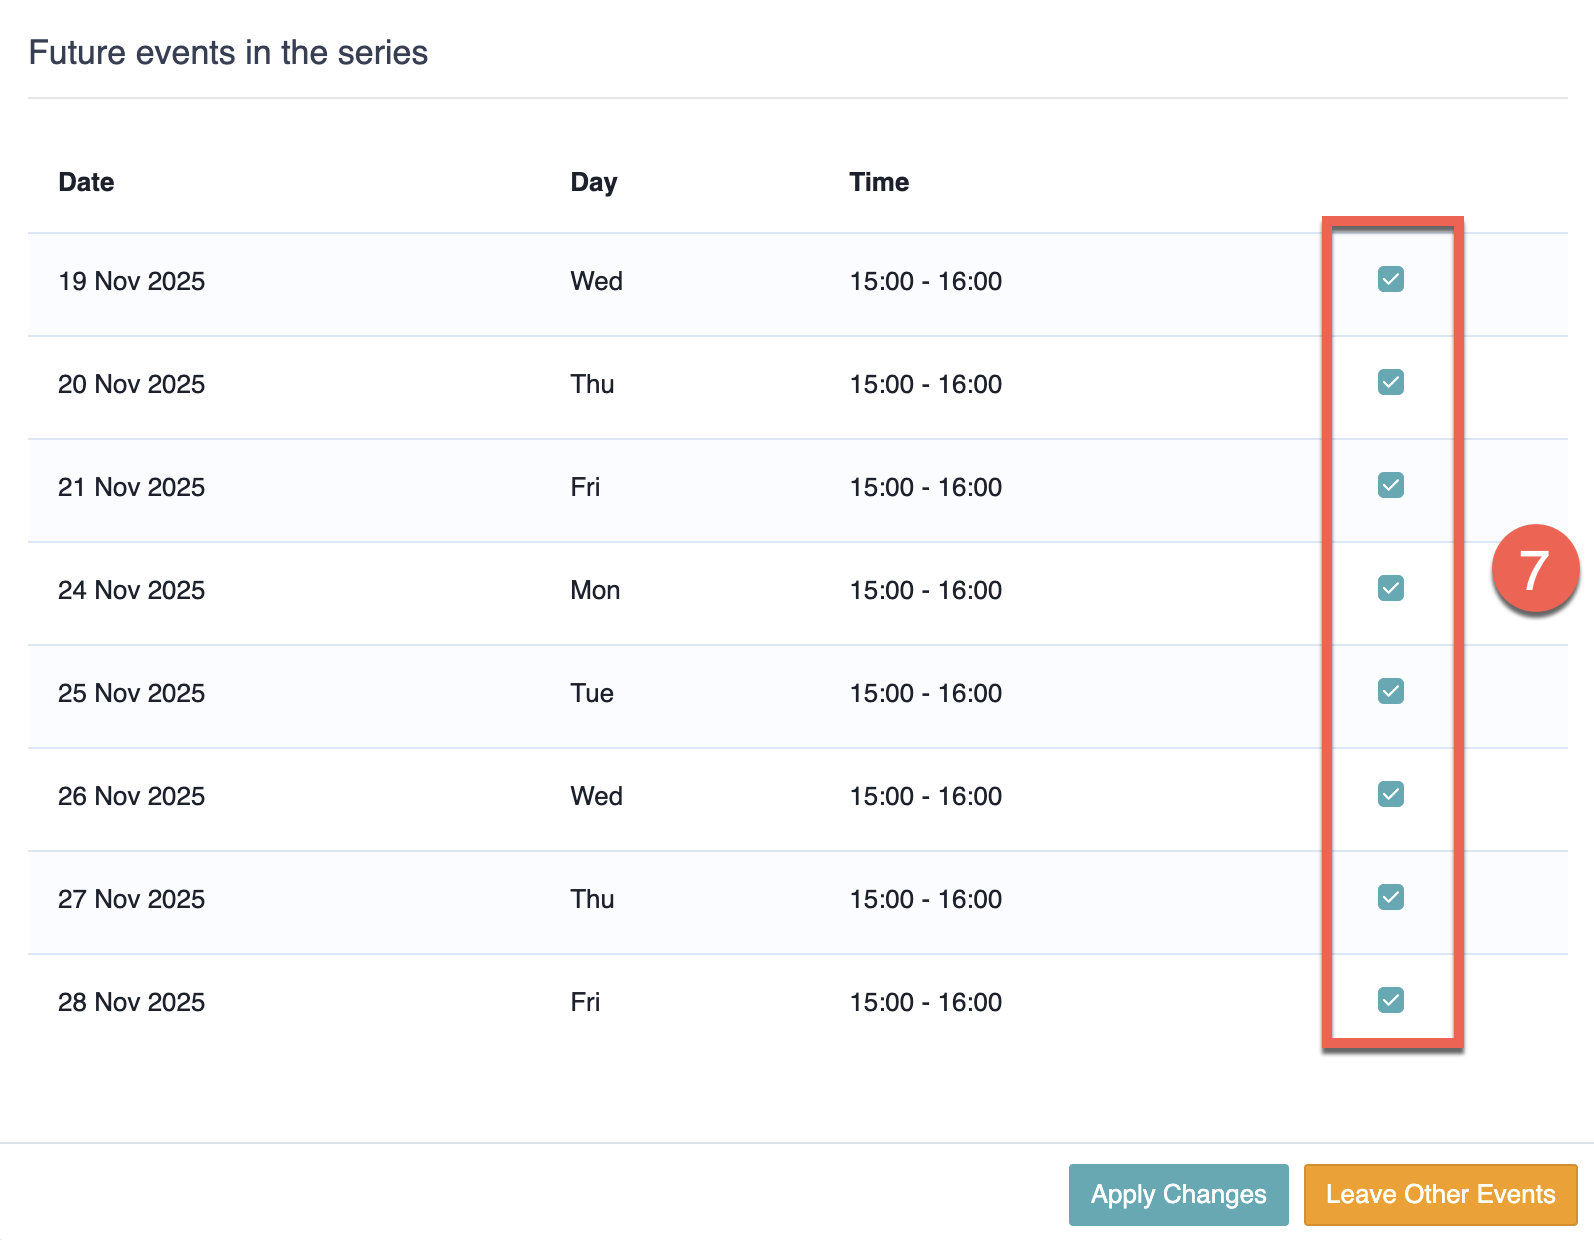The height and width of the screenshot is (1240, 1594).
Task: Untick the Mon 24 Nov 2025 checkbox
Action: click(x=1390, y=589)
